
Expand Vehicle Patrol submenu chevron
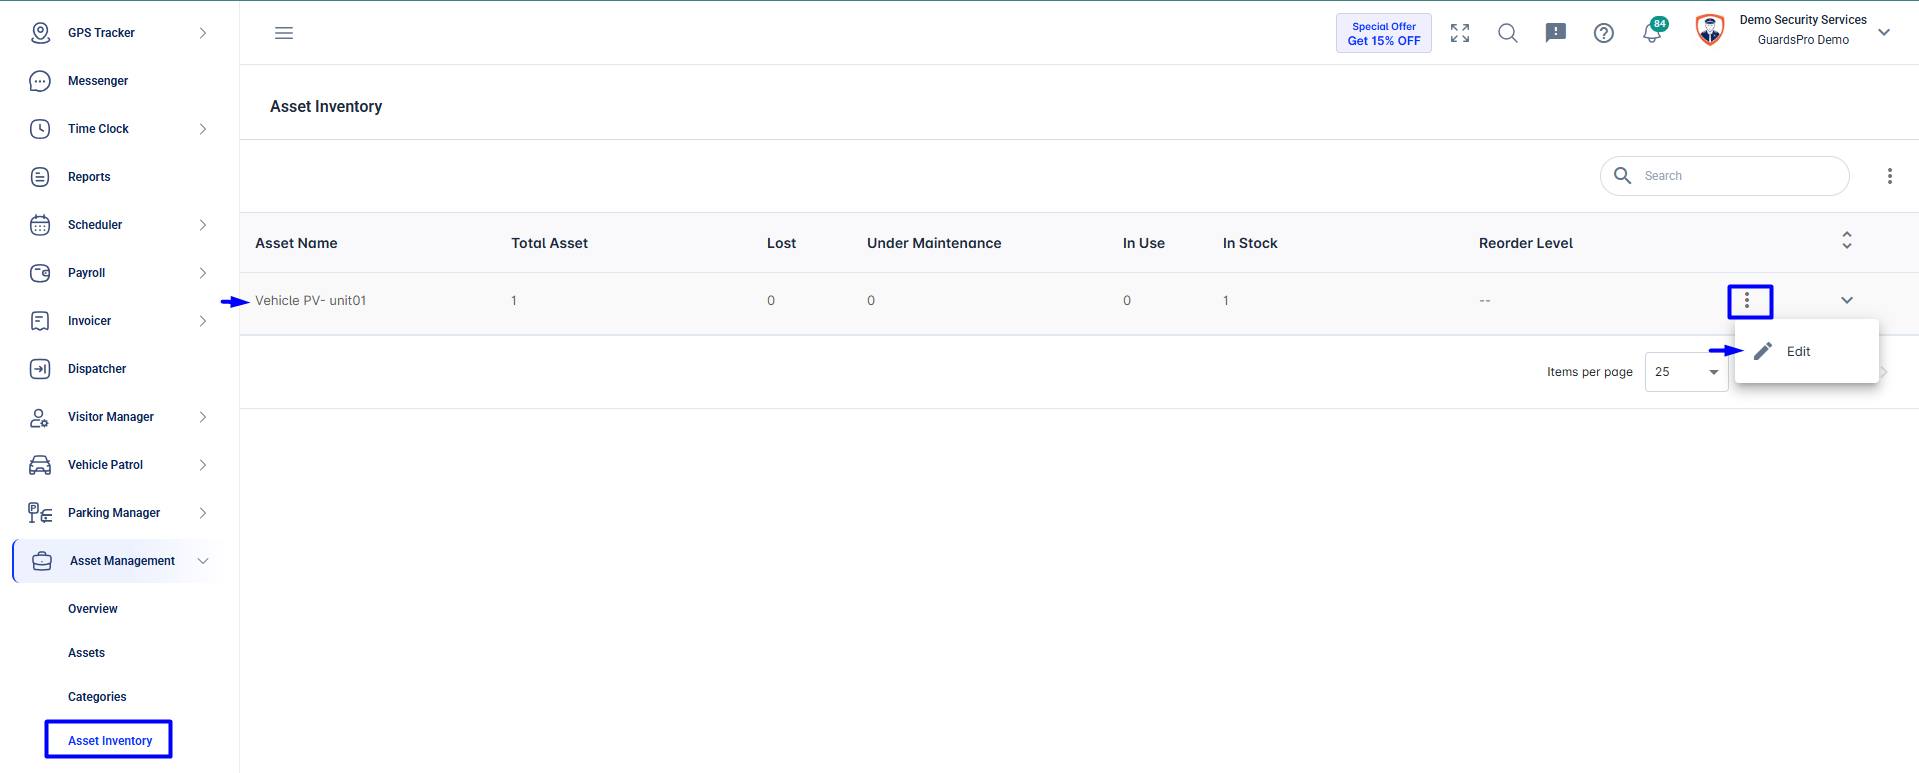(203, 465)
